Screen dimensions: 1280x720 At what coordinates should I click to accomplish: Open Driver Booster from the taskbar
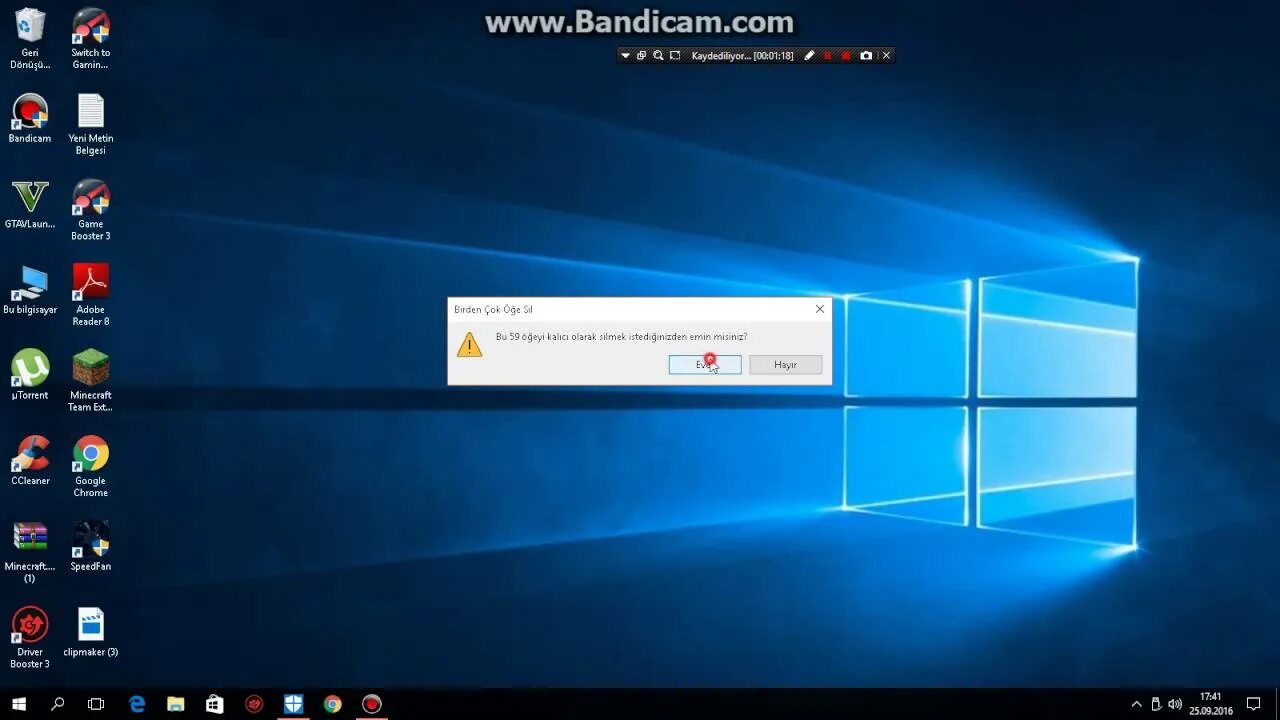pyautogui.click(x=254, y=704)
